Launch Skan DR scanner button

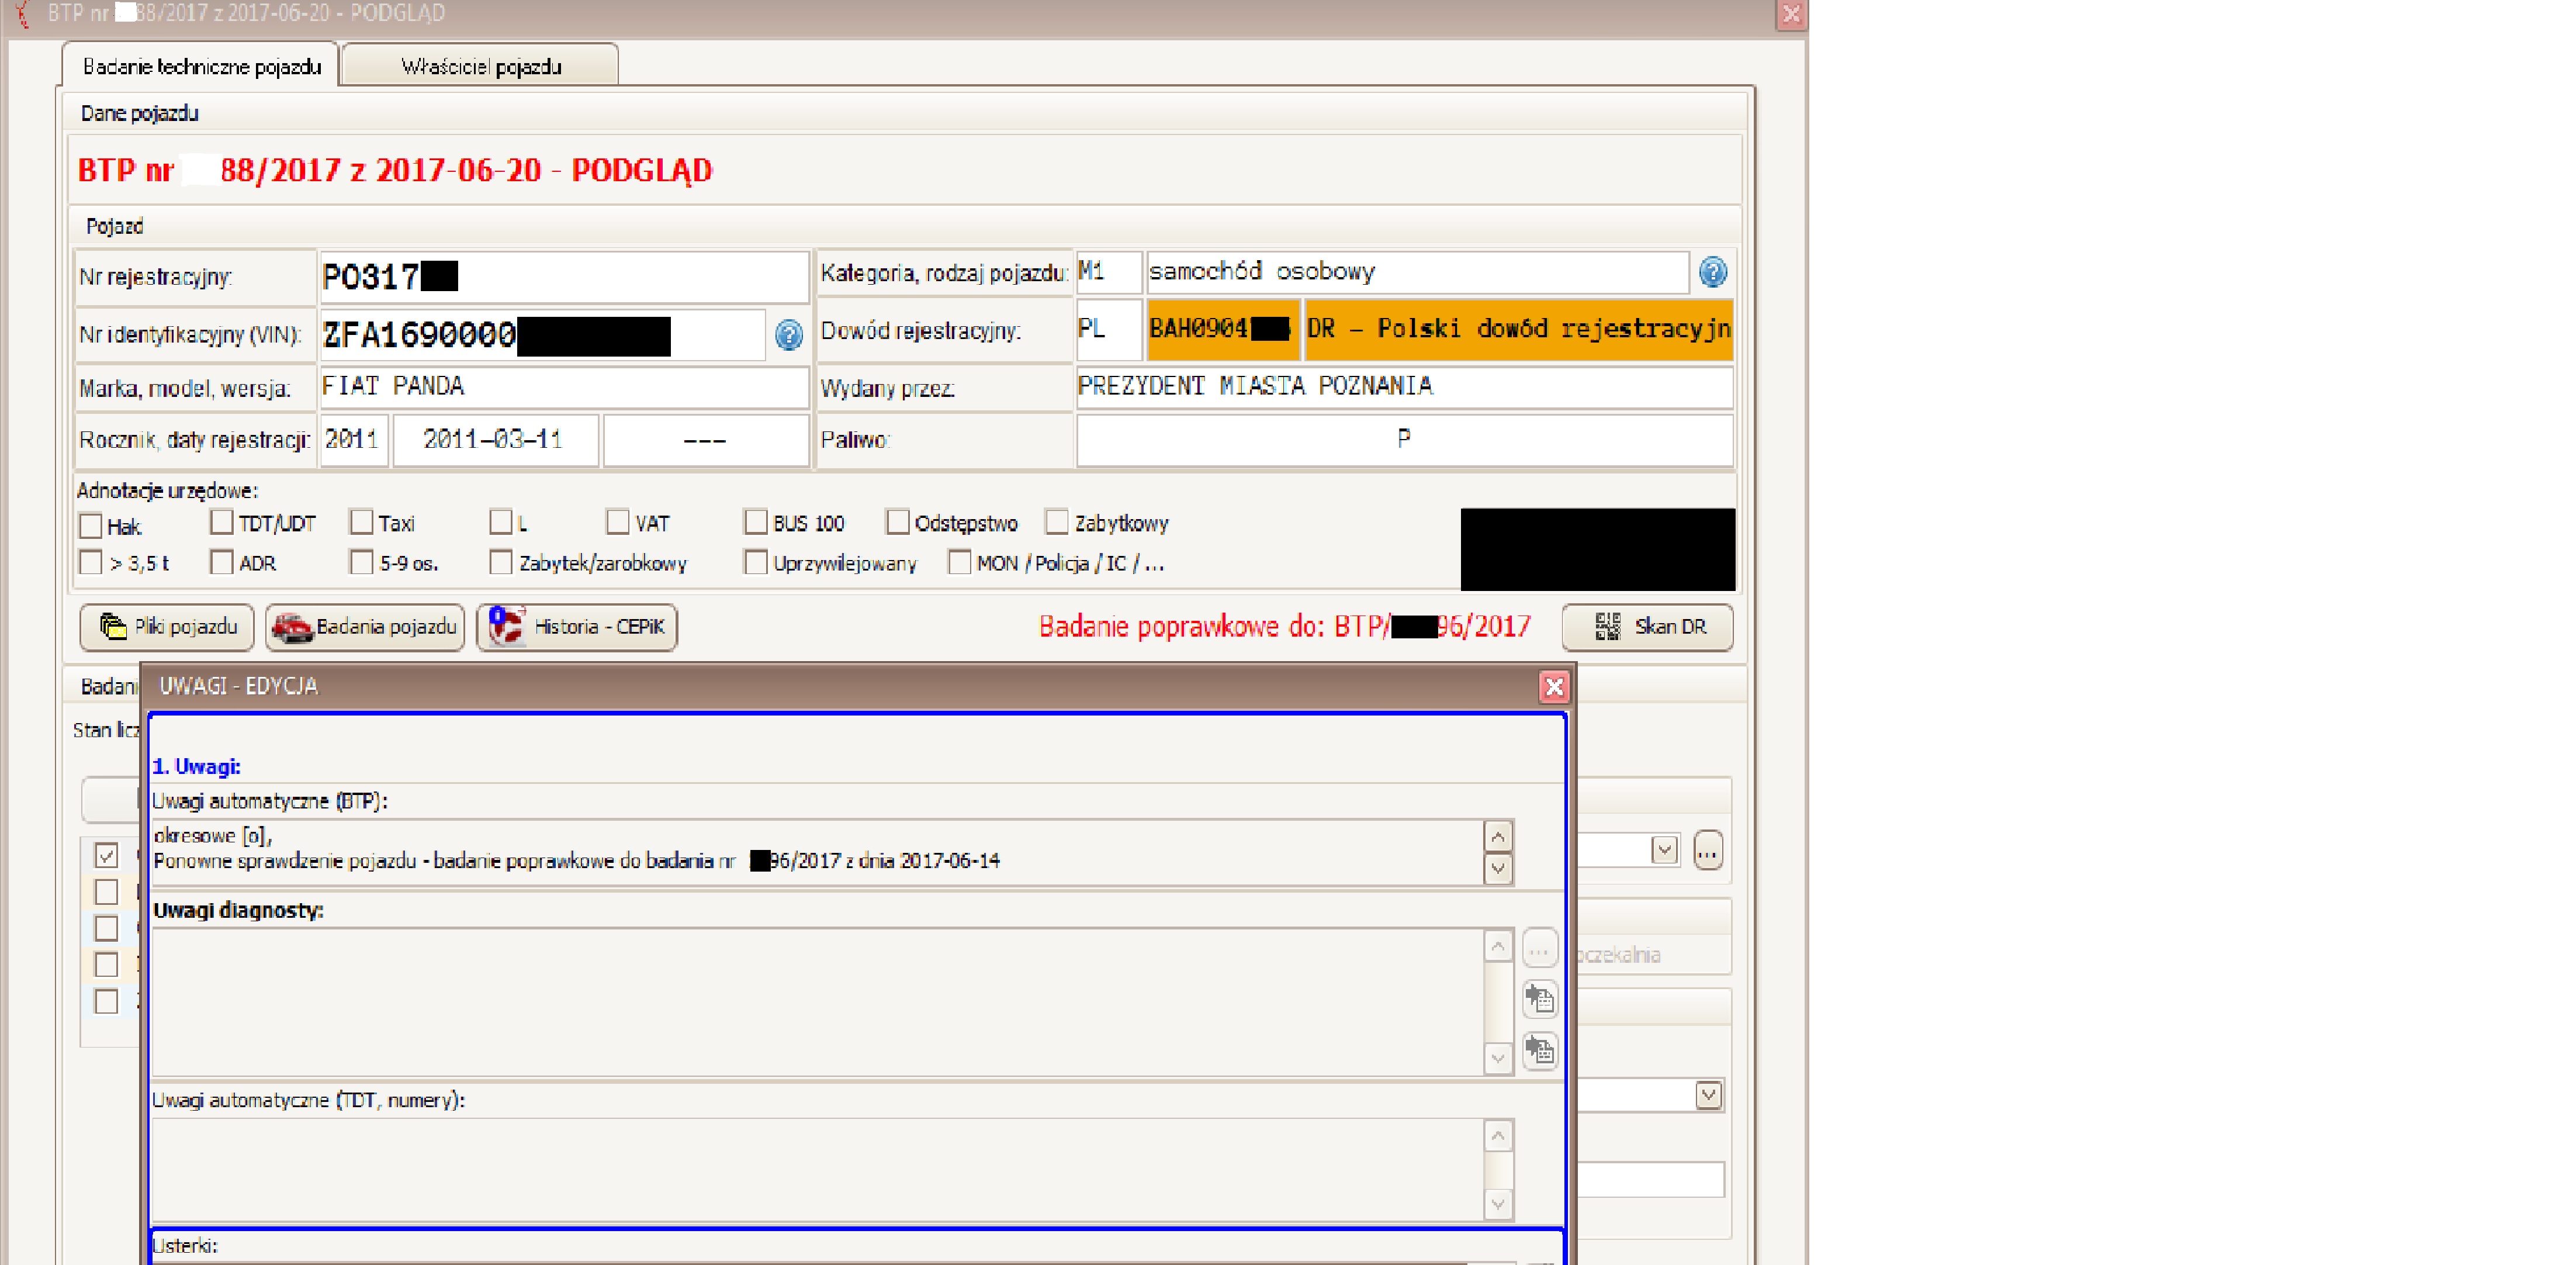[1647, 627]
